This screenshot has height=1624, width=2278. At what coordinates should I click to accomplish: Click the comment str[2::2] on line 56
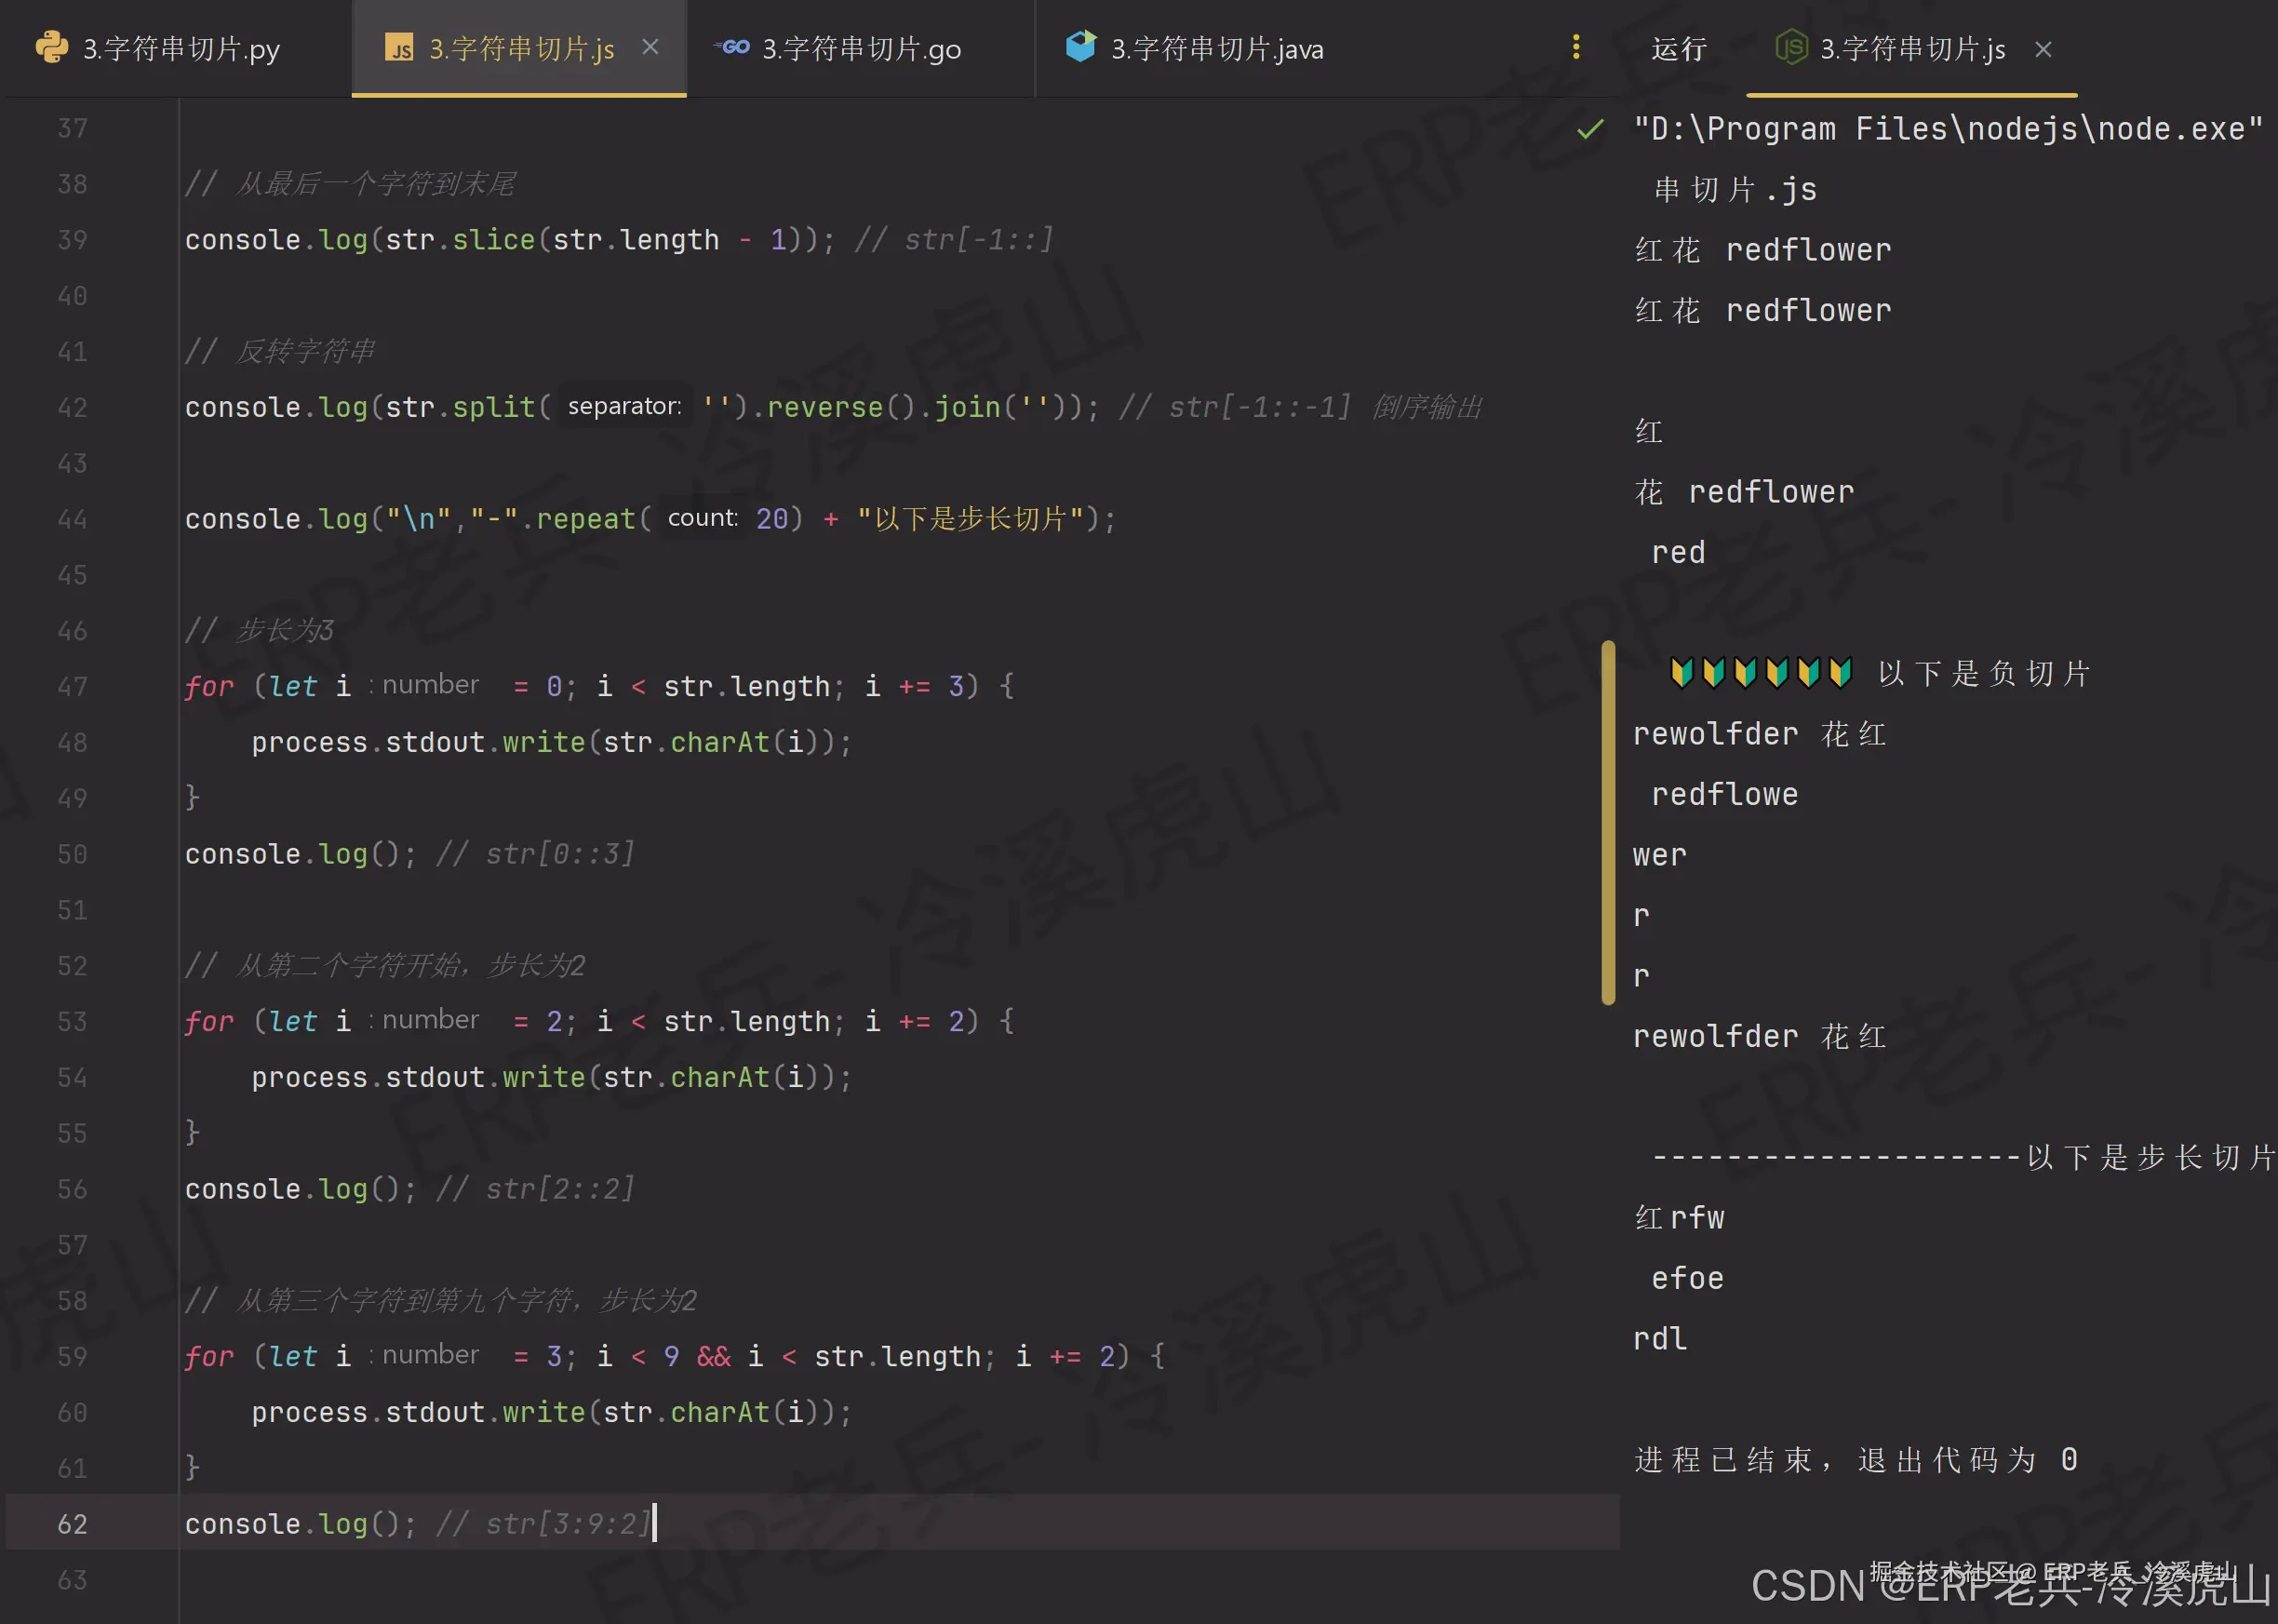coord(535,1189)
